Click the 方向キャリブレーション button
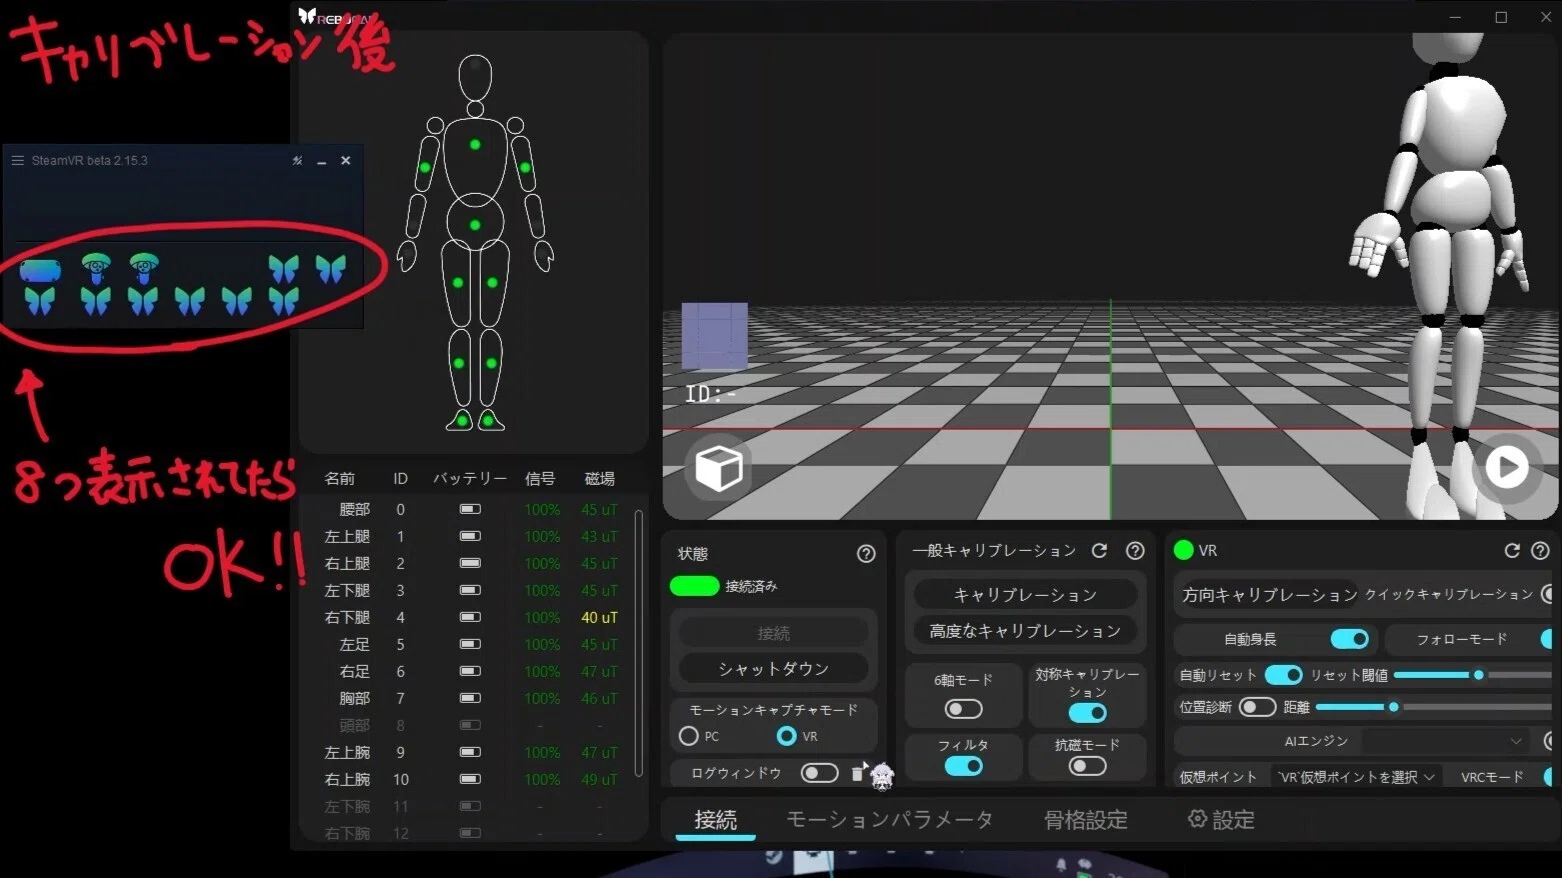 [1269, 595]
